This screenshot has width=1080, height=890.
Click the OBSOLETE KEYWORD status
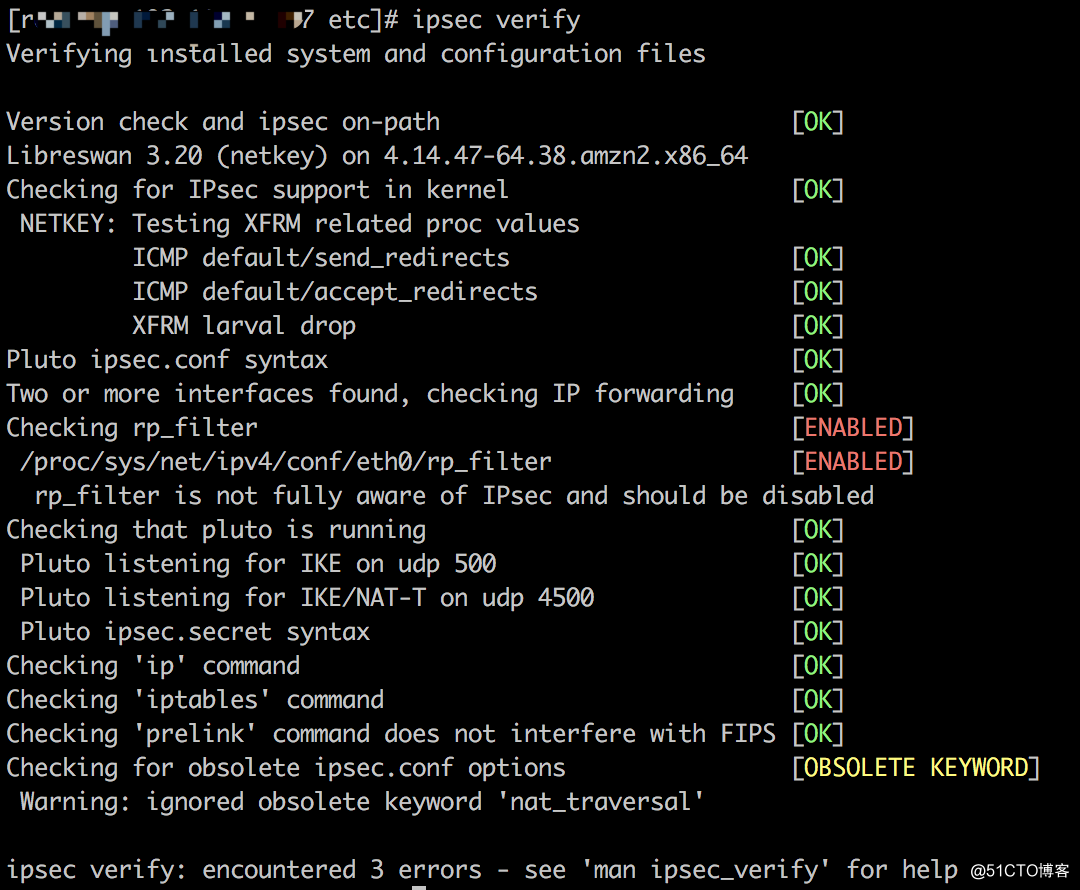point(915,767)
